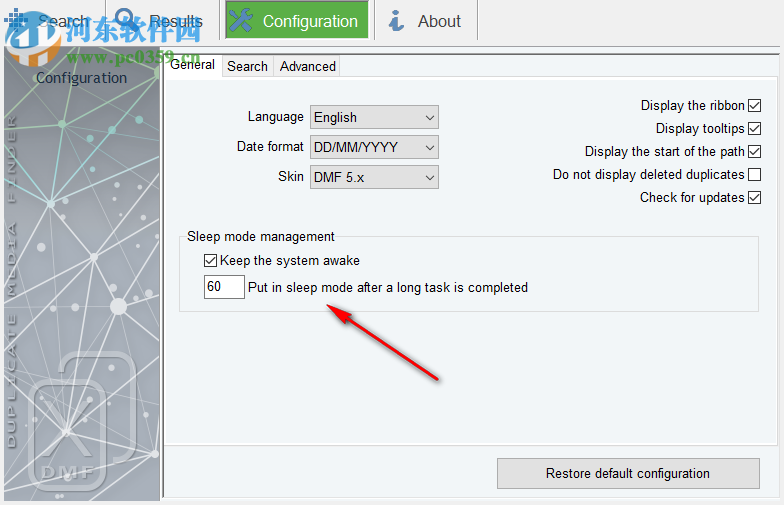Toggle Check for updates checkbox
Screen dimensions: 784x505
pos(754,198)
